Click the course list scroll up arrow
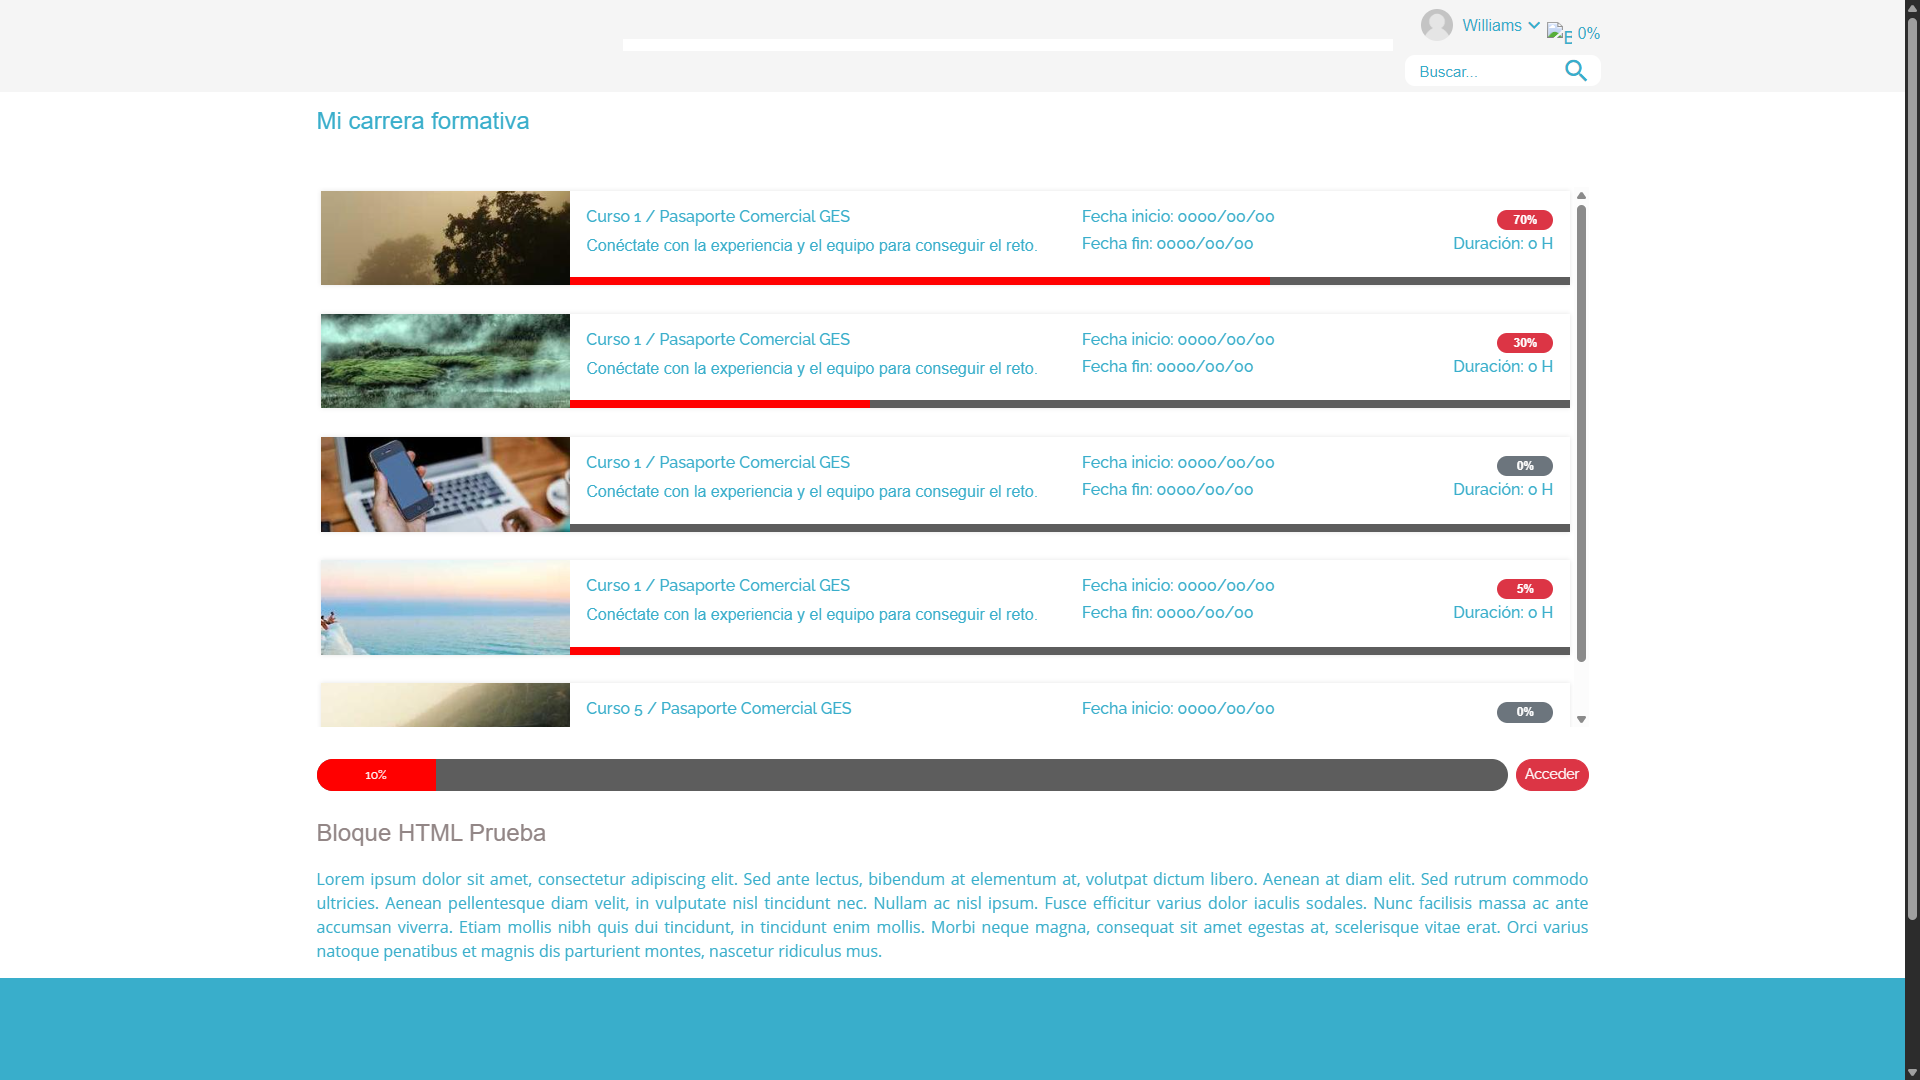 point(1581,196)
